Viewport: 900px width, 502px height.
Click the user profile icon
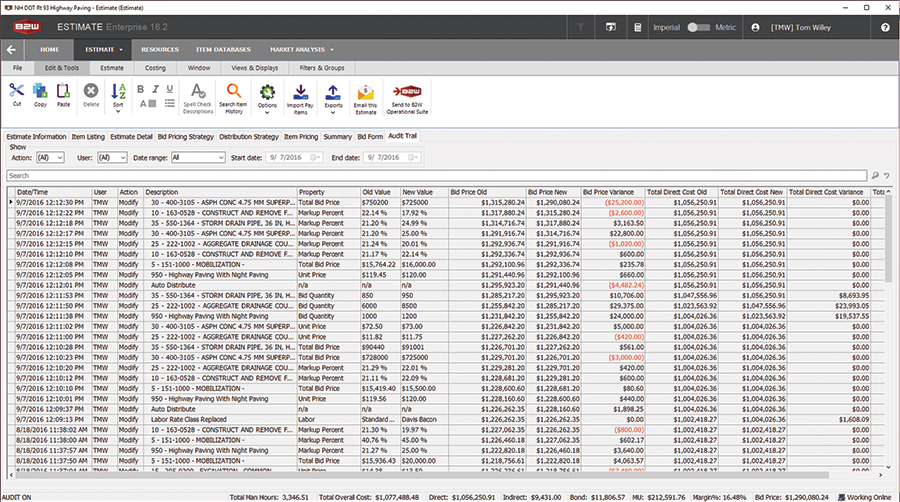(755, 28)
